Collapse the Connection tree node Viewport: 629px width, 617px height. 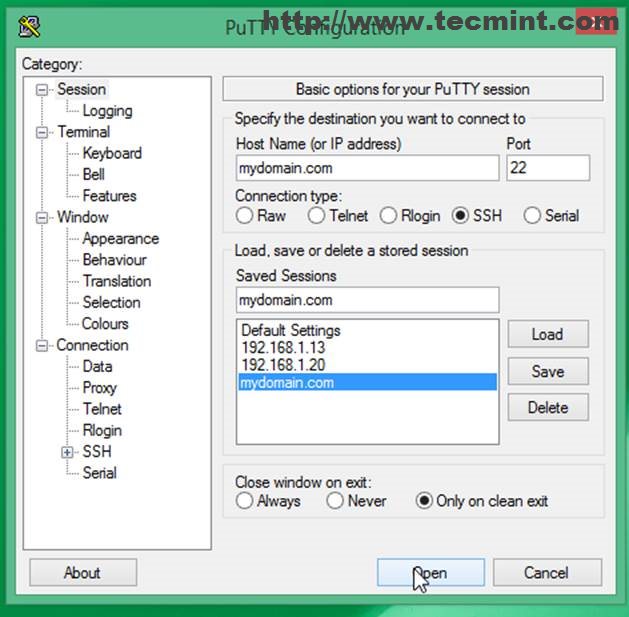[42, 346]
